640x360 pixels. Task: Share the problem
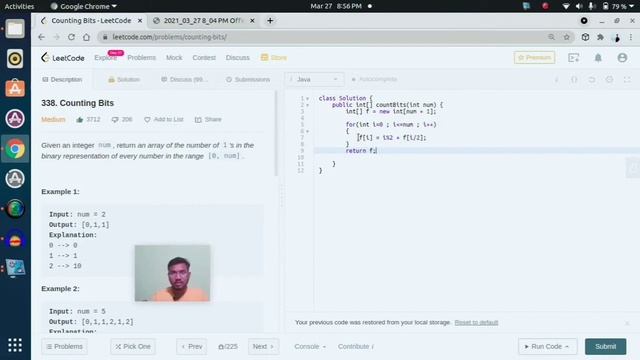point(208,120)
